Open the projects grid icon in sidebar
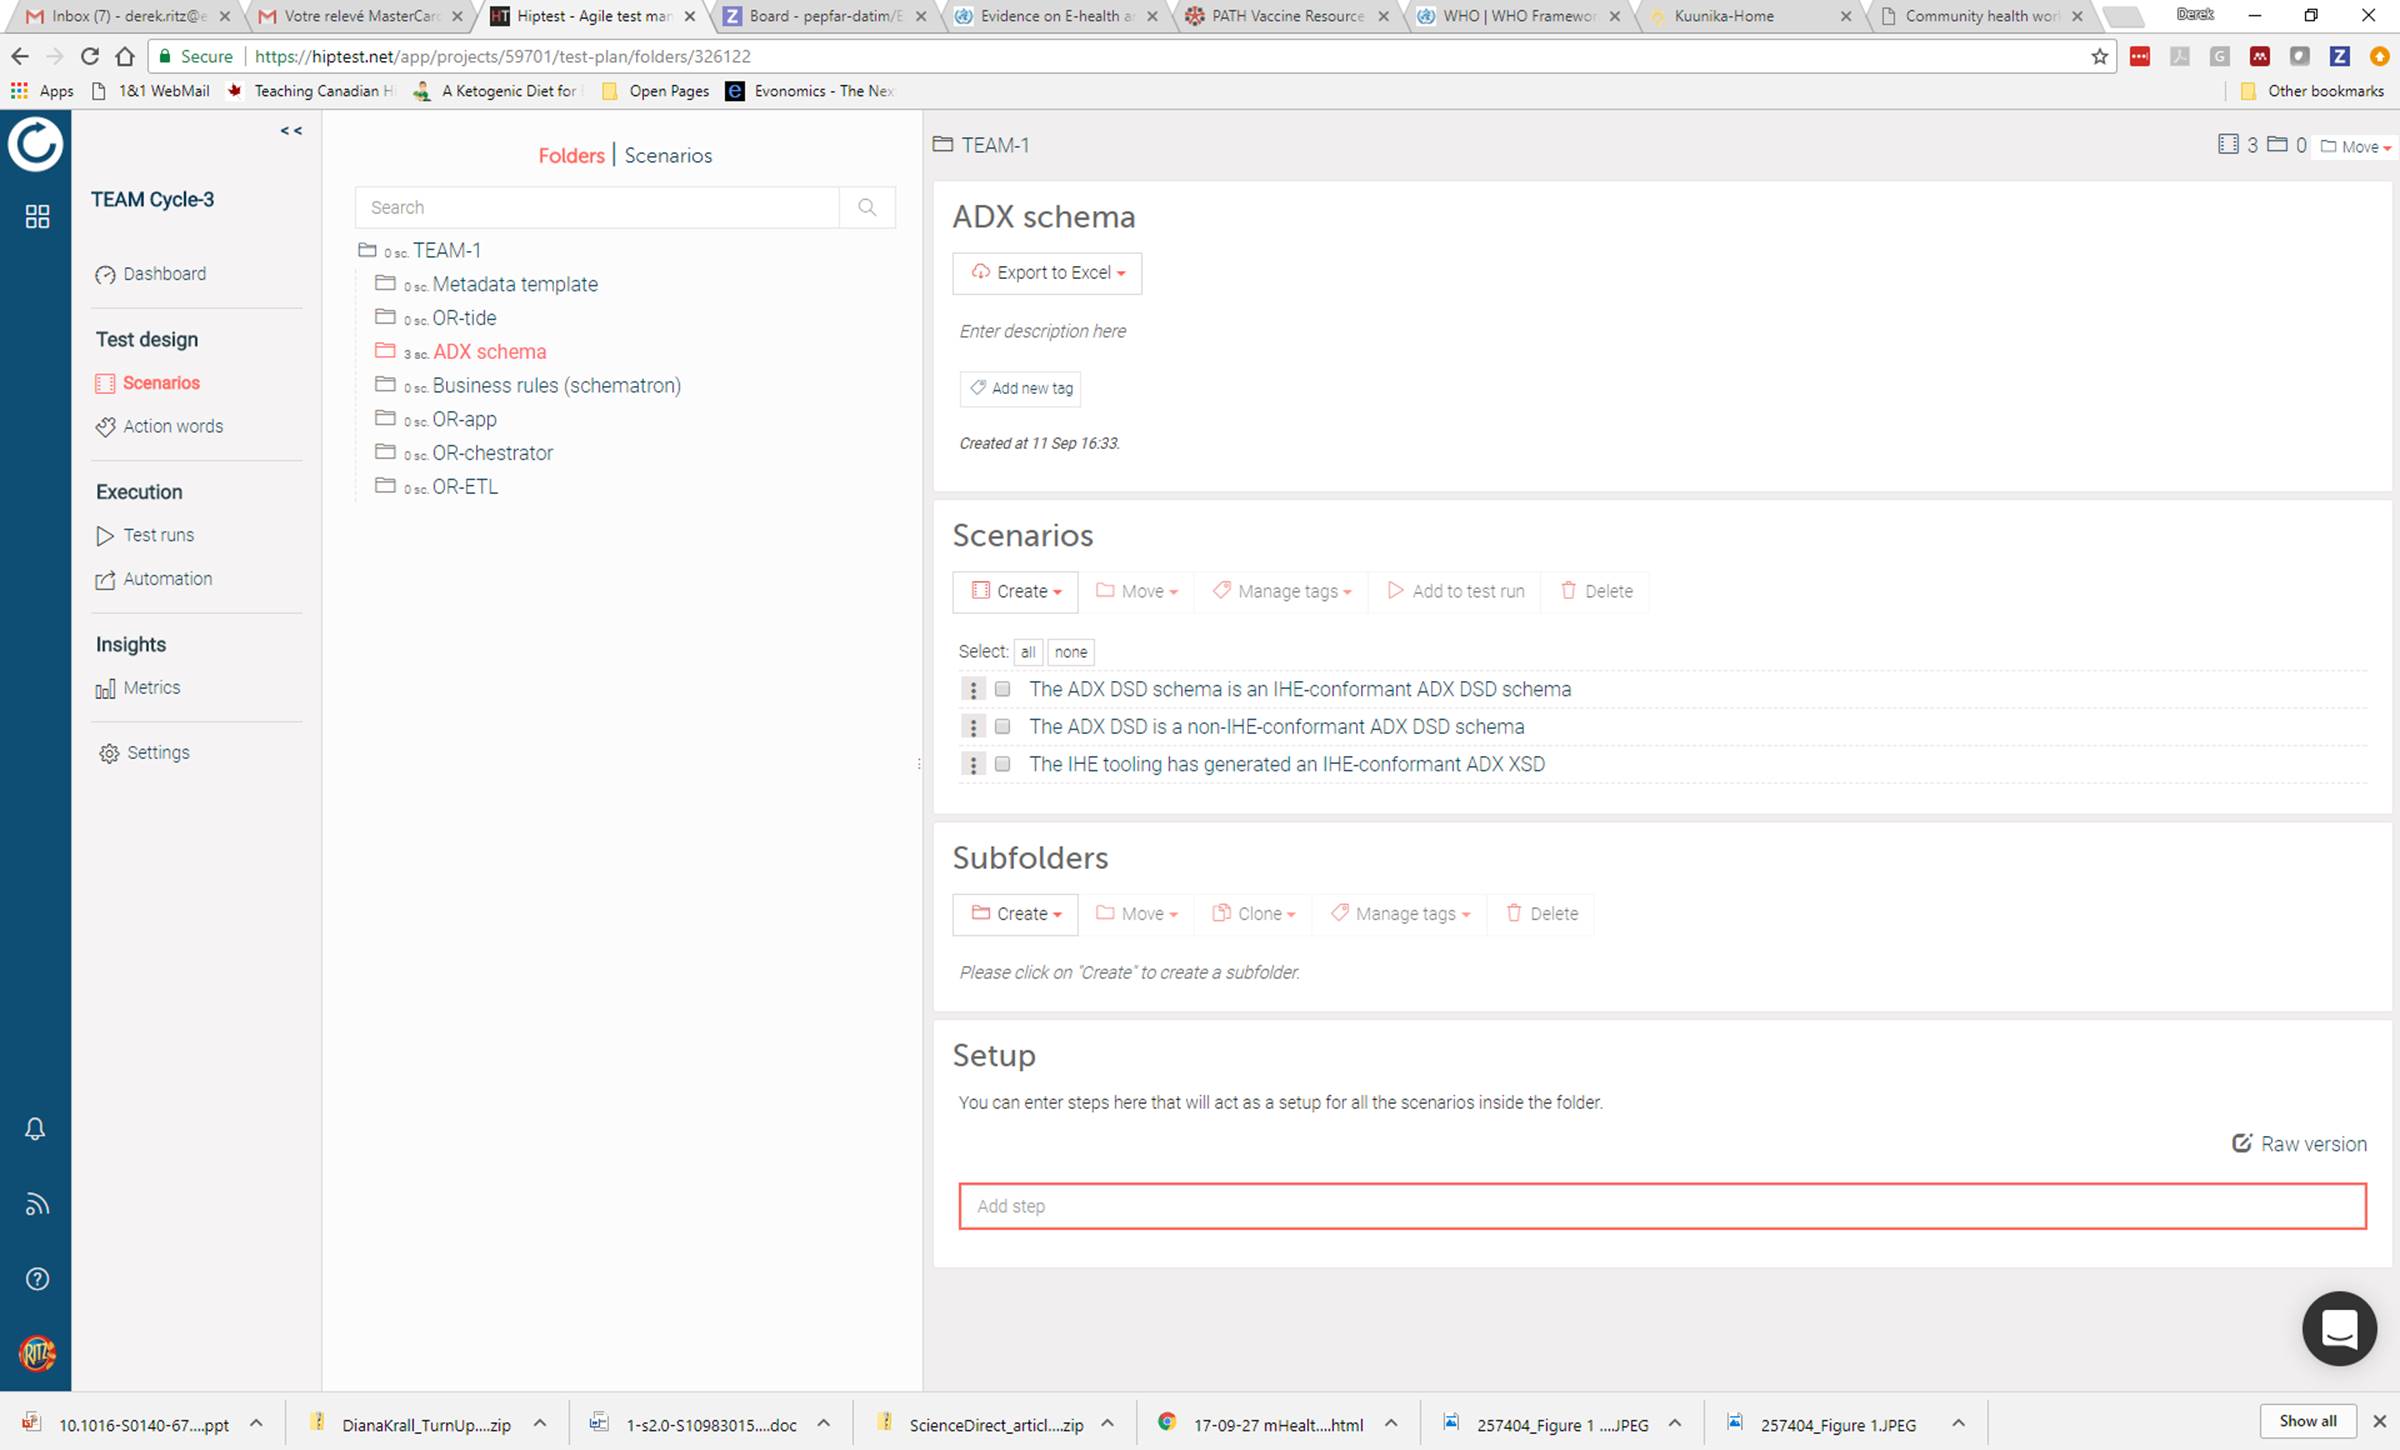The image size is (2400, 1450). click(37, 216)
